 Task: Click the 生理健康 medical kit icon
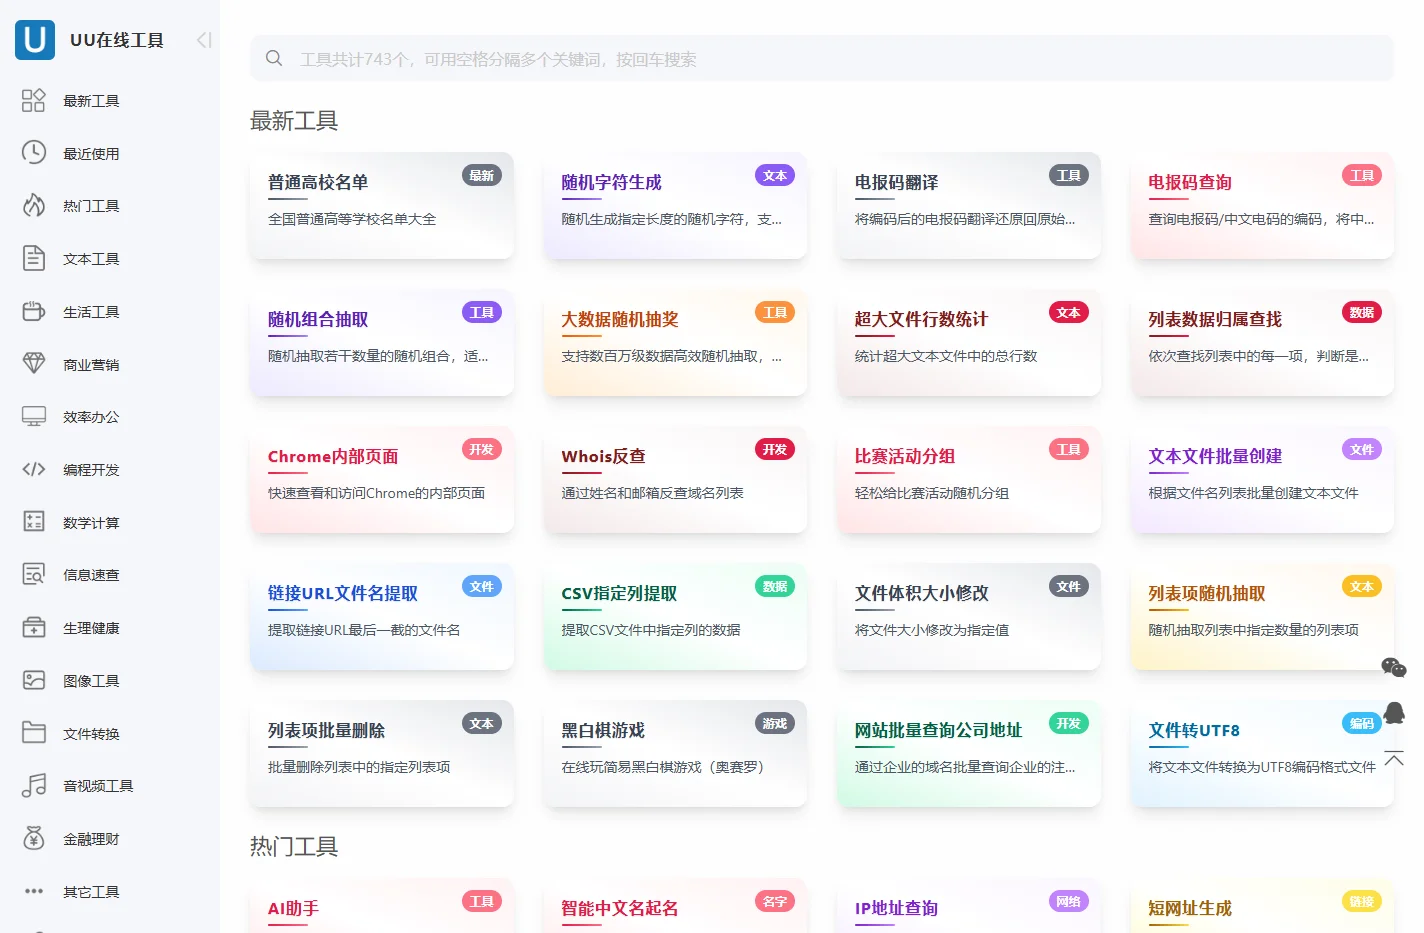[x=34, y=627]
